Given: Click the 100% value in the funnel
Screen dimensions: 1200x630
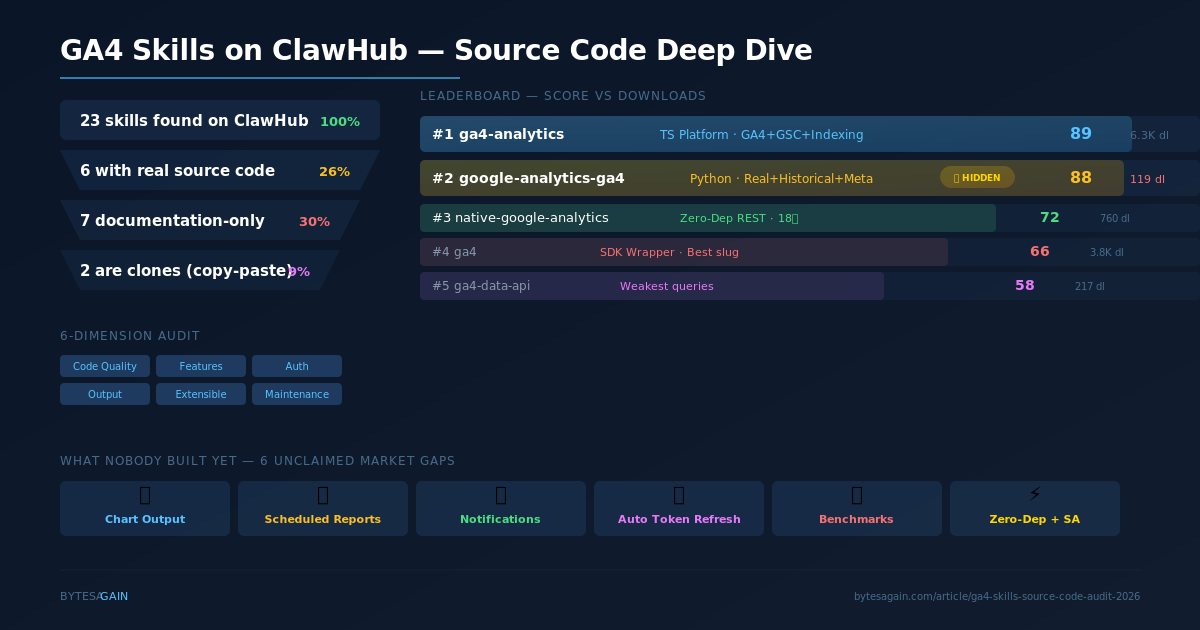Looking at the screenshot, I should (x=340, y=122).
